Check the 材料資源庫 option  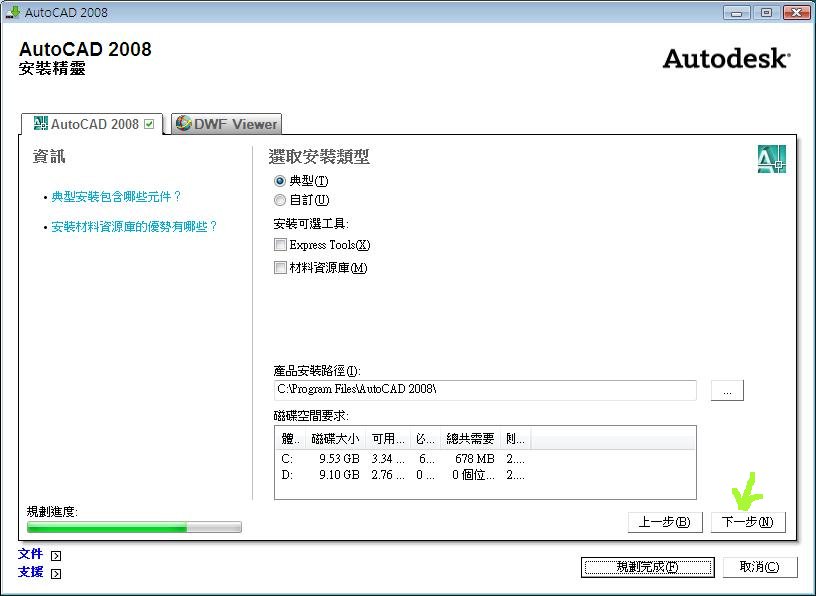tap(280, 268)
